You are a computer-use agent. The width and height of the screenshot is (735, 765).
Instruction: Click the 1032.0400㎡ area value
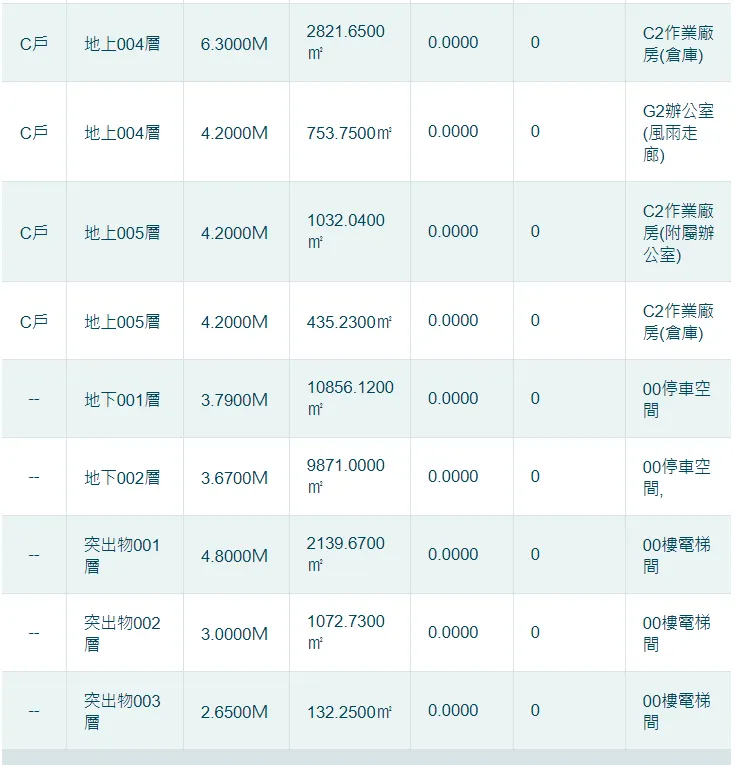pos(346,232)
